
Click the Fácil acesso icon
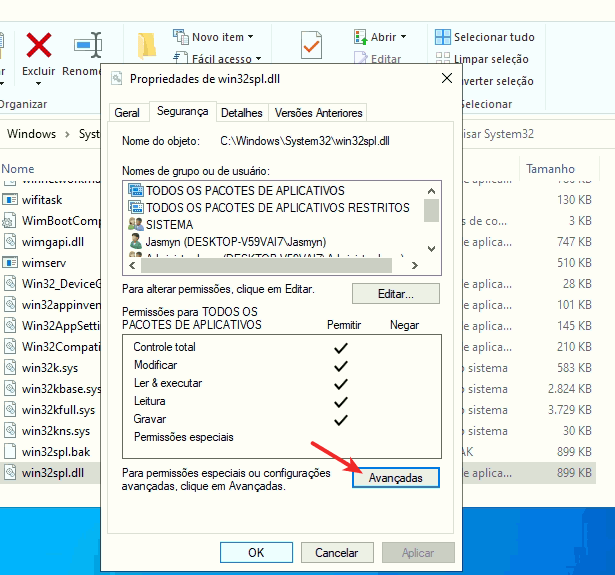(181, 58)
